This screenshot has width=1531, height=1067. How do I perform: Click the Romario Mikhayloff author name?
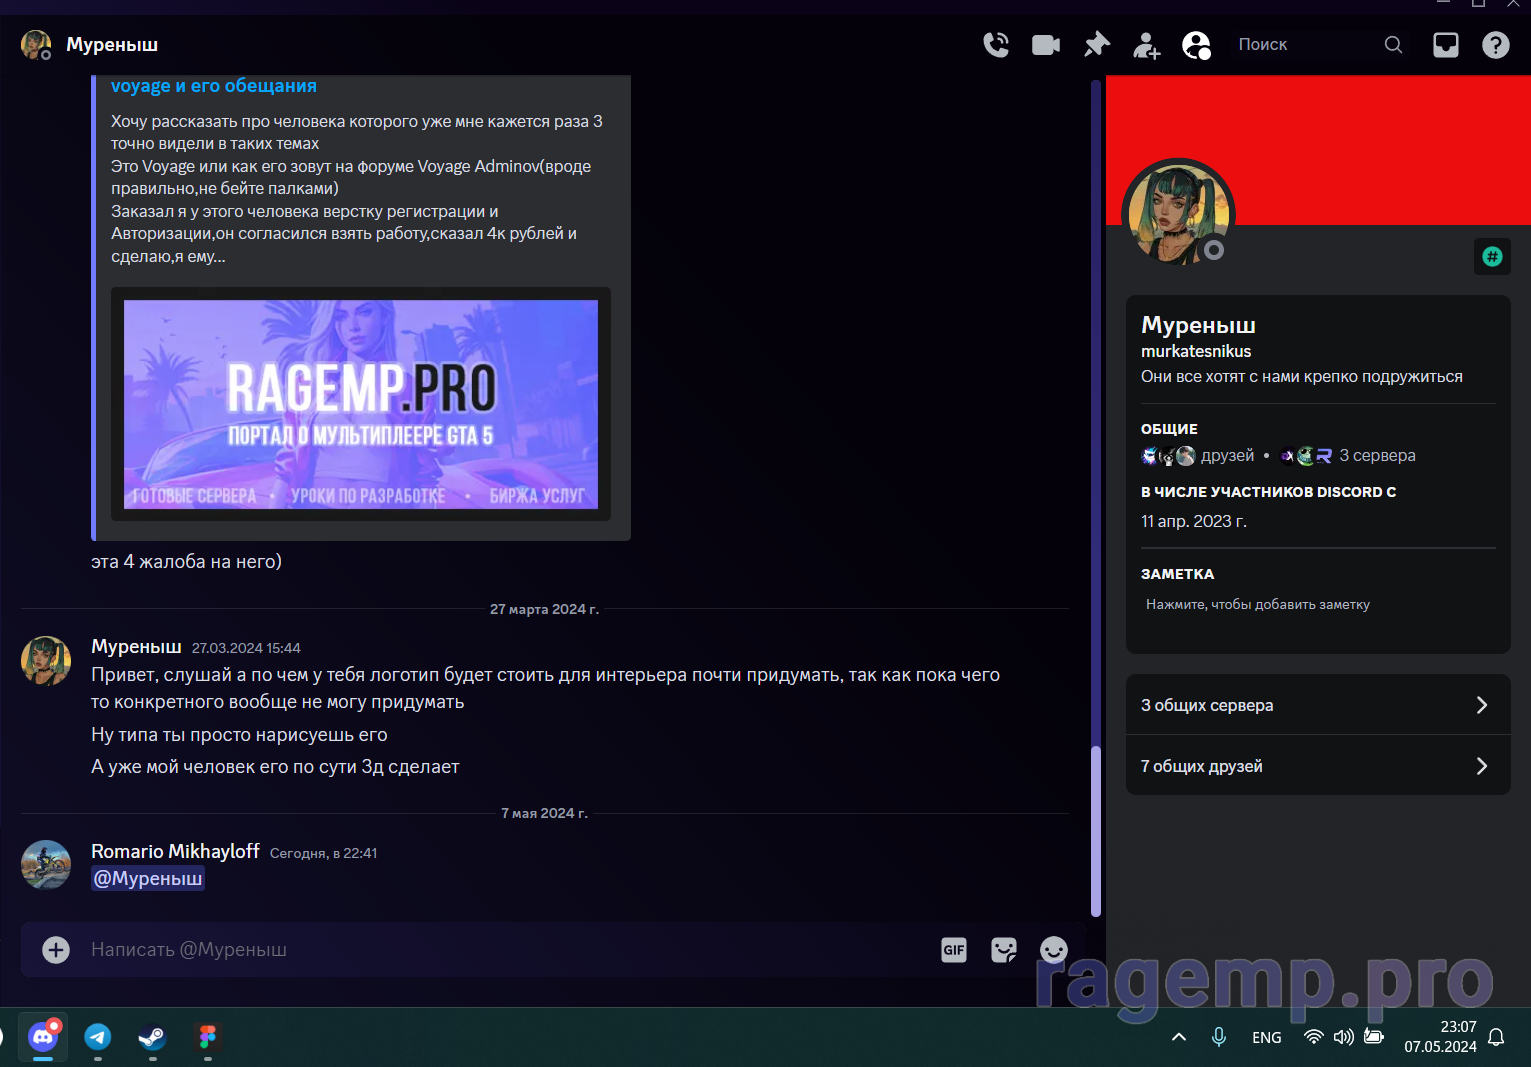[175, 851]
